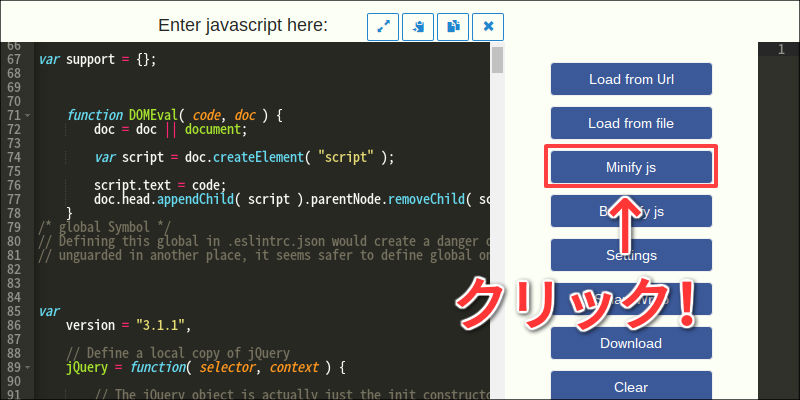Click the 'script.text = code;' line

160,185
